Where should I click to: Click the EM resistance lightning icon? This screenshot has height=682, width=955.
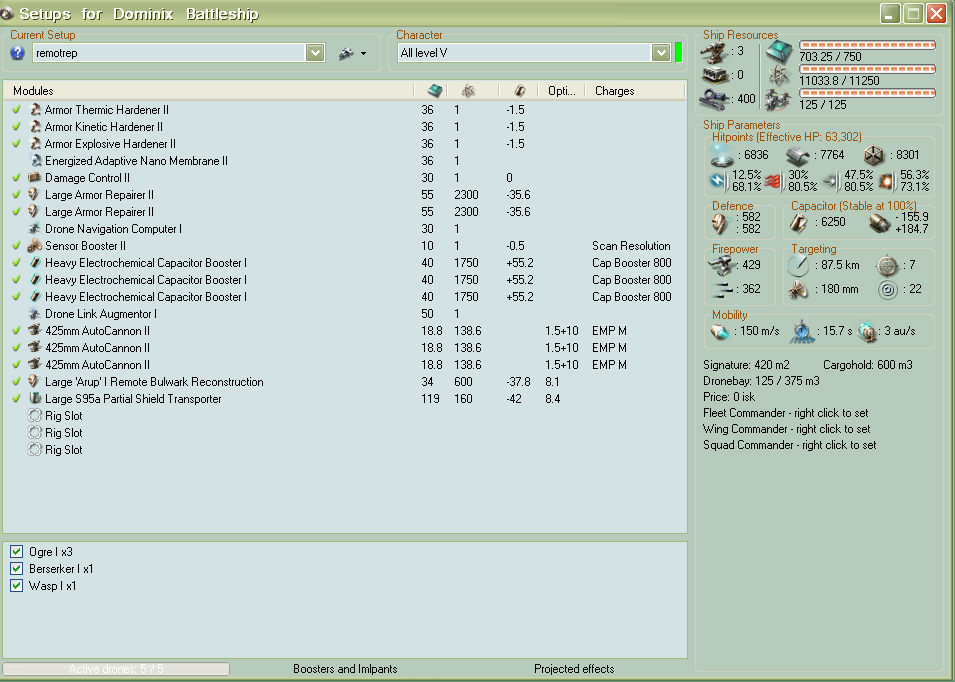coord(717,180)
